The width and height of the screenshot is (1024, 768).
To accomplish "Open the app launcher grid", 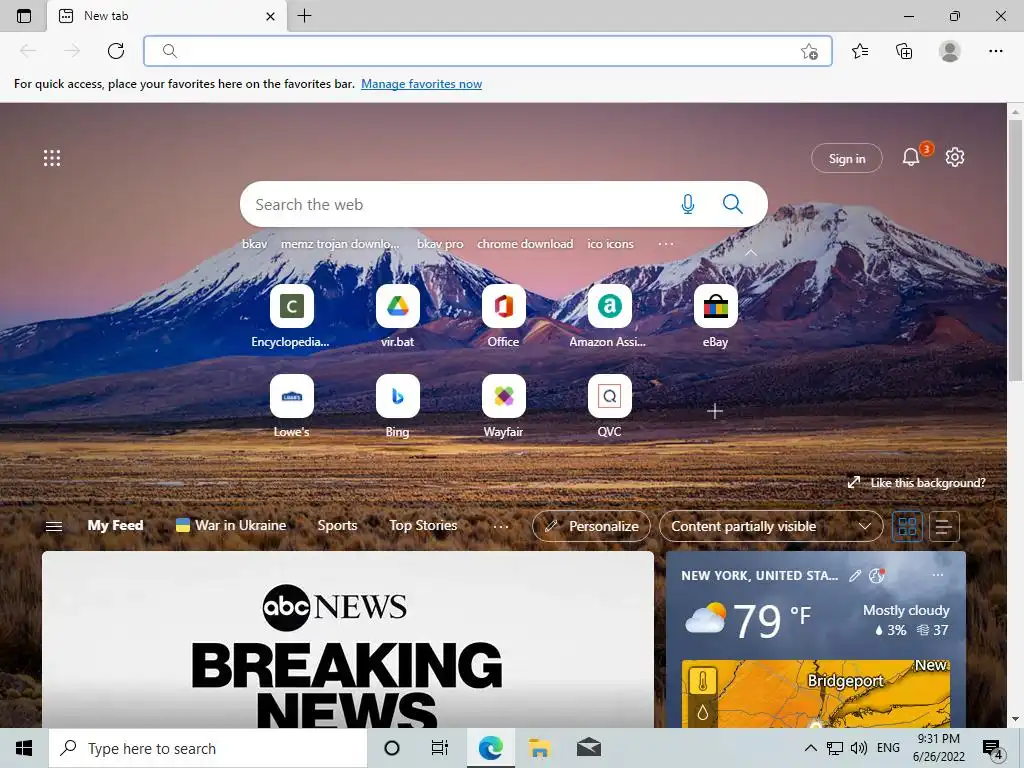I will 52,157.
